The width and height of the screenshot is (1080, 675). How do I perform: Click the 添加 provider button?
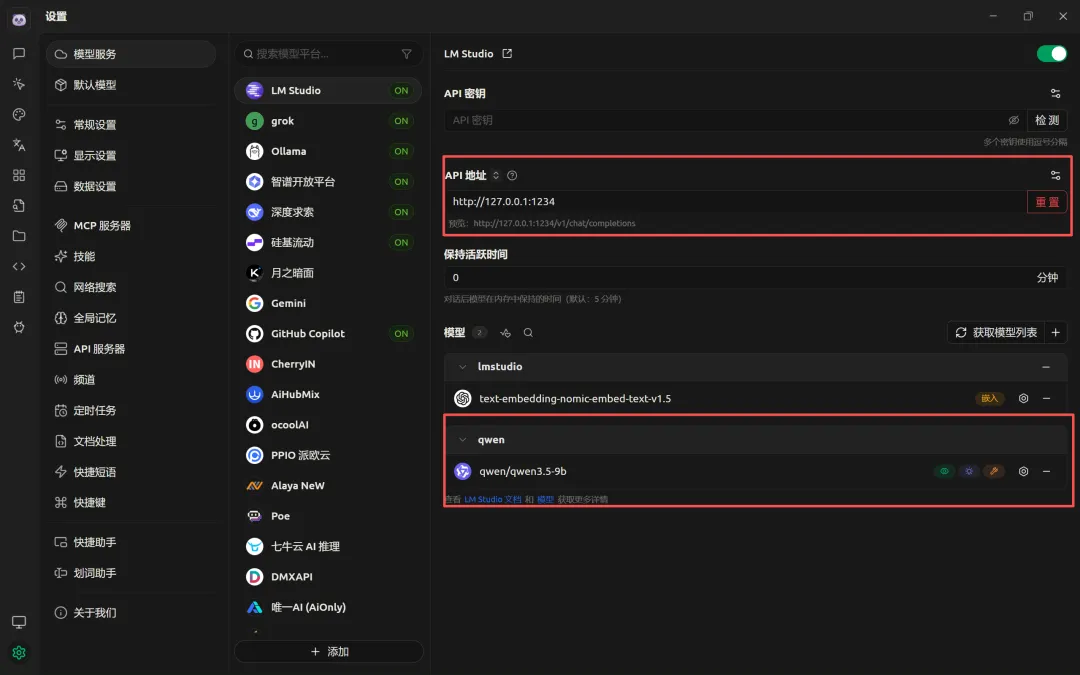pyautogui.click(x=329, y=652)
